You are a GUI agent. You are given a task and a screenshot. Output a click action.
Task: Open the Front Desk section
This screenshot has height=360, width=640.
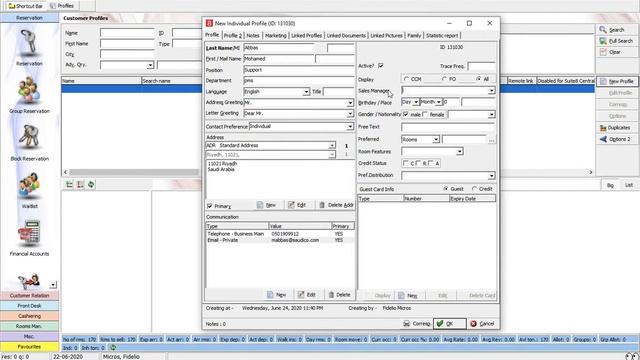point(29,306)
